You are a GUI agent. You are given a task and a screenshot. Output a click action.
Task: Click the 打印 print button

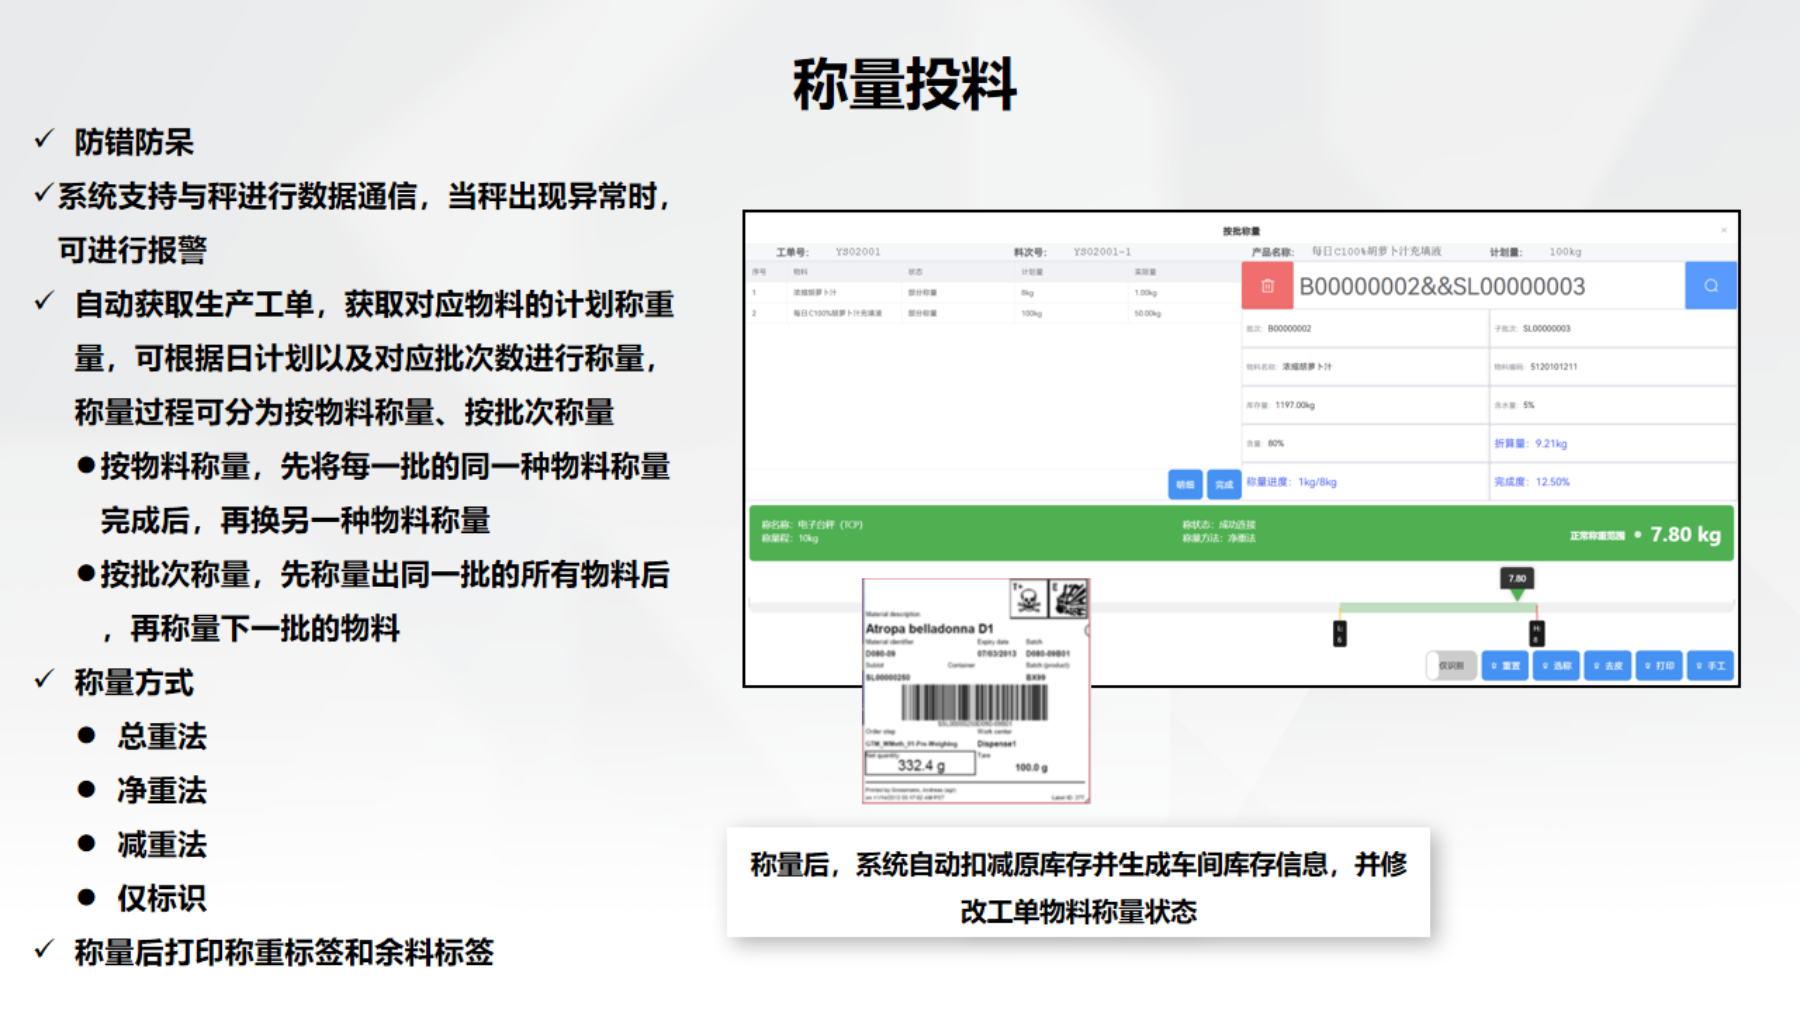[1659, 665]
